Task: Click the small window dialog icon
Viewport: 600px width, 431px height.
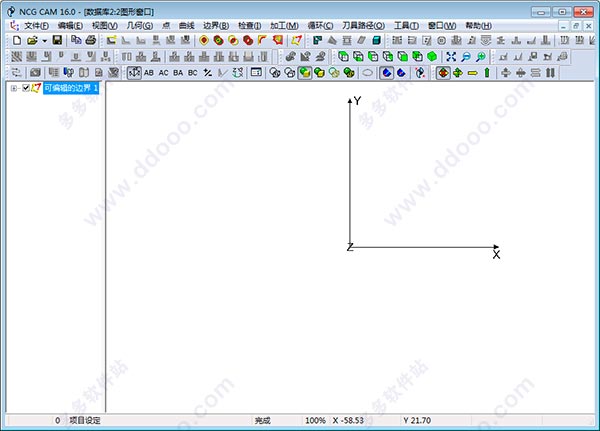Action: click(256, 73)
